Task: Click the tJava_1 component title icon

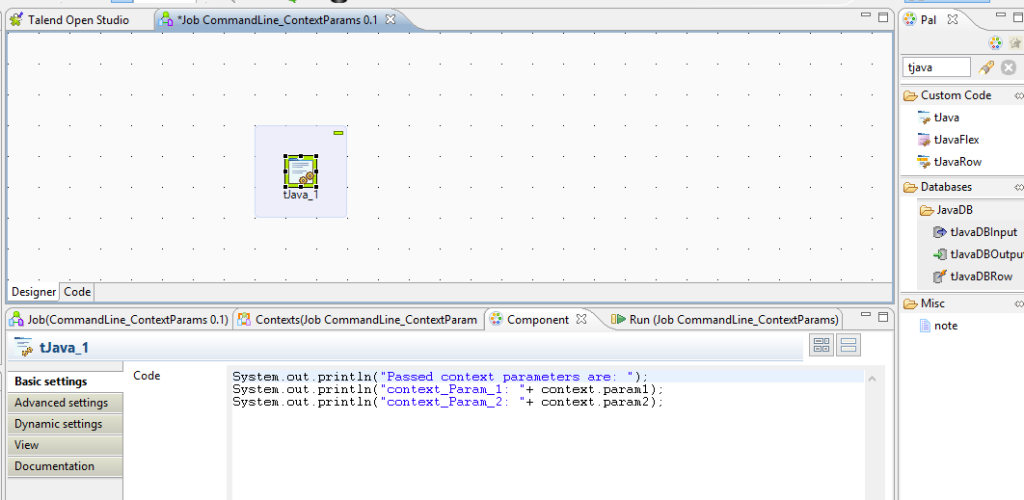Action: tap(24, 347)
